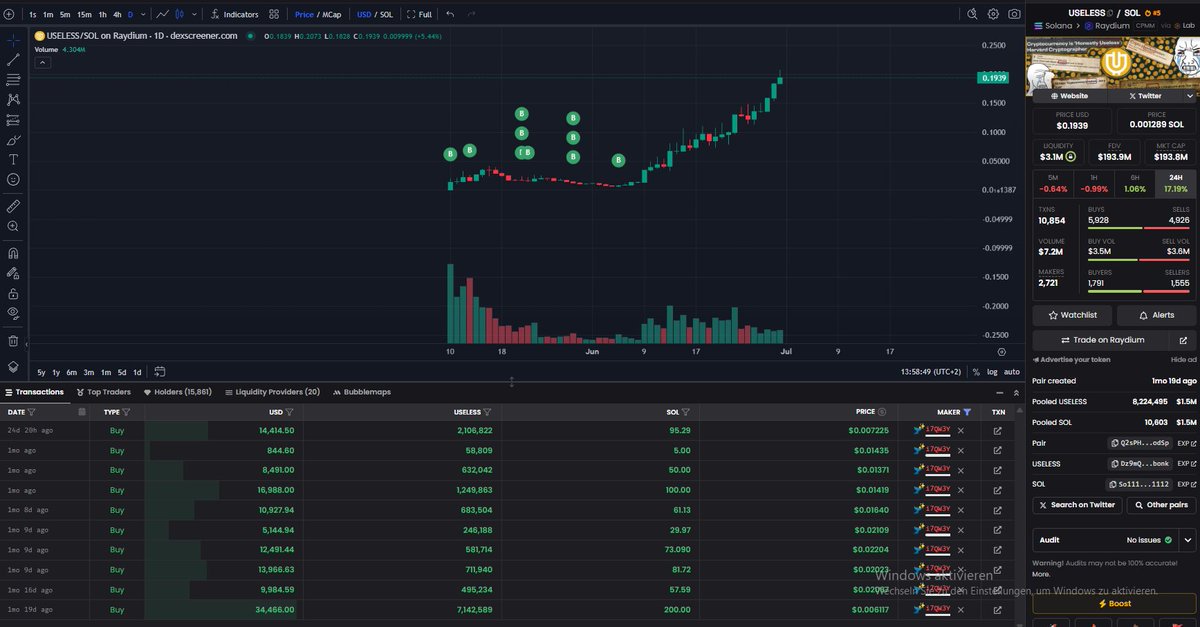The height and width of the screenshot is (627, 1200).
Task: Open the Transactions tab
Action: pyautogui.click(x=34, y=392)
